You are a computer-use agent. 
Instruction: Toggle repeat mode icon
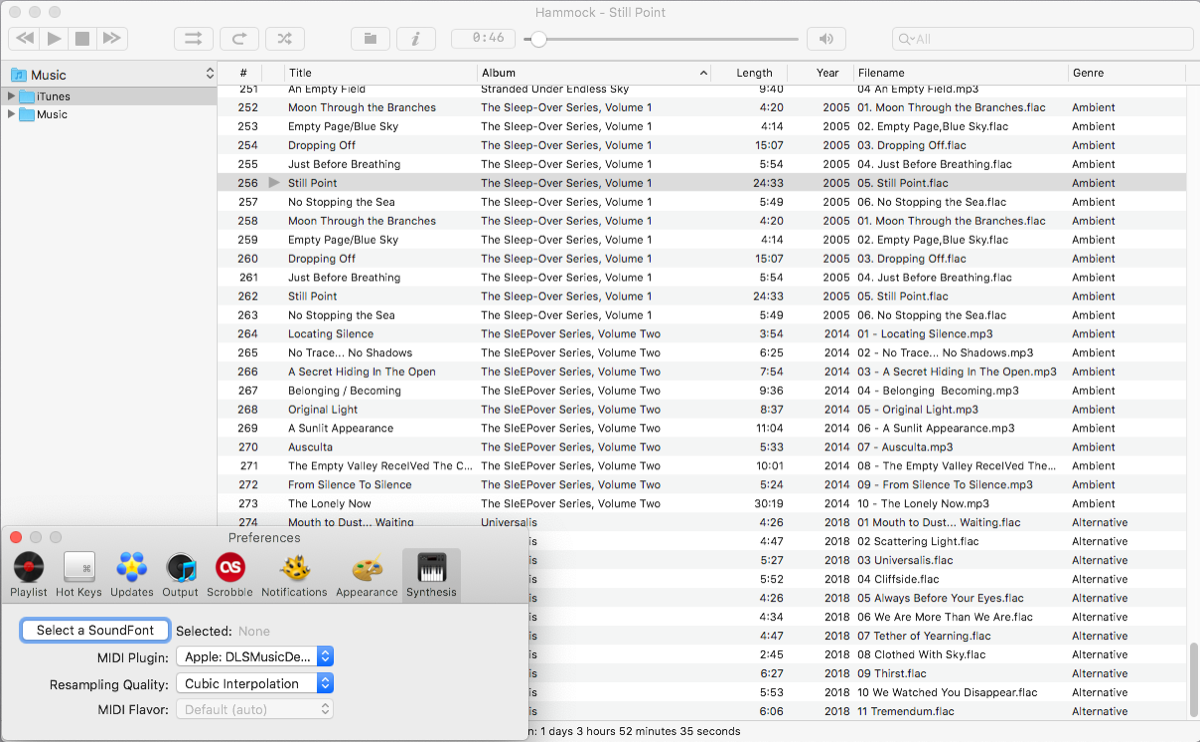pyautogui.click(x=239, y=39)
